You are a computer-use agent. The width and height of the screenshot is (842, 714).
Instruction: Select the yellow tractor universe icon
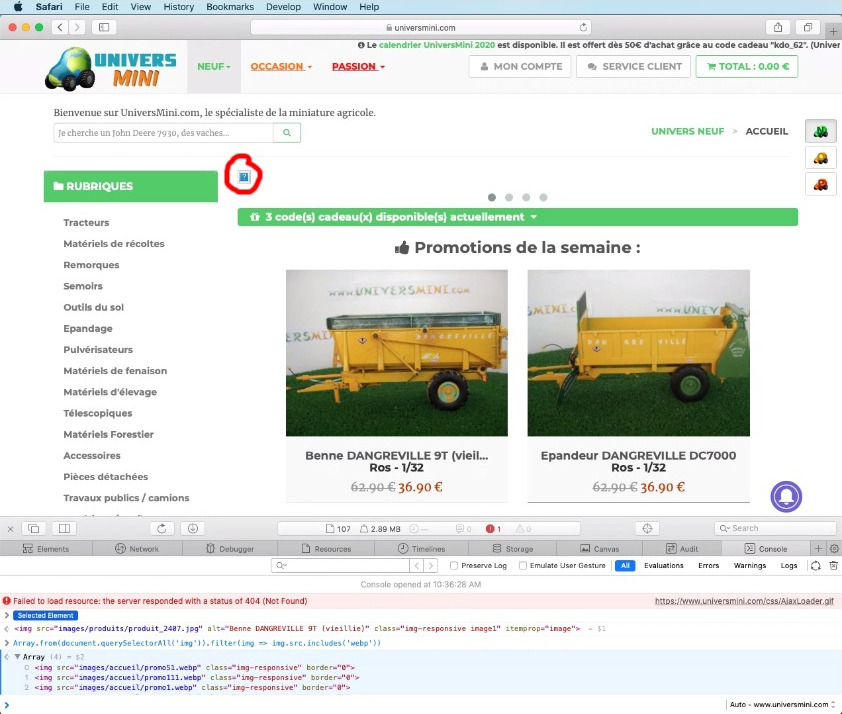click(x=821, y=158)
